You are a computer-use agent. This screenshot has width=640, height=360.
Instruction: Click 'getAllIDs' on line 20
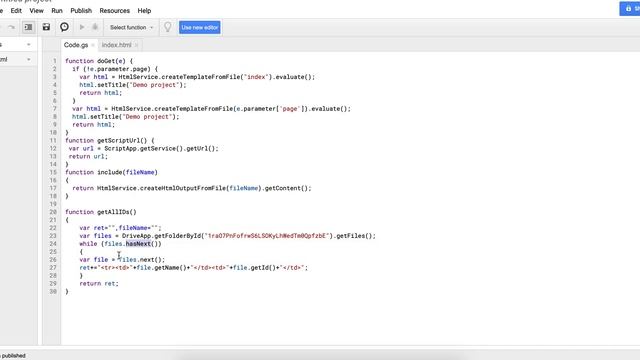113,212
